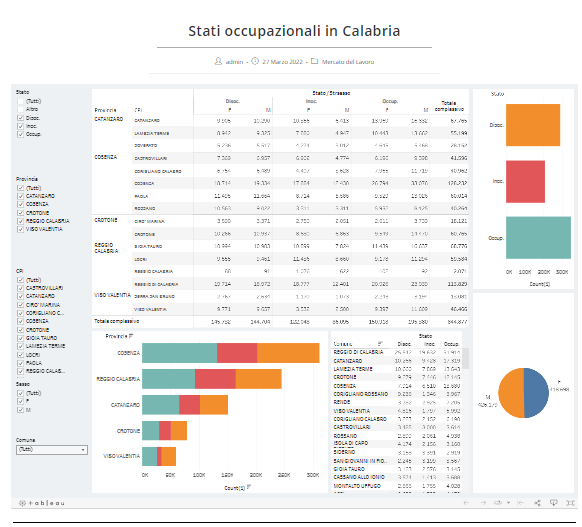
Task: Click the Download icon in Tableau toolbar
Action: [553, 503]
